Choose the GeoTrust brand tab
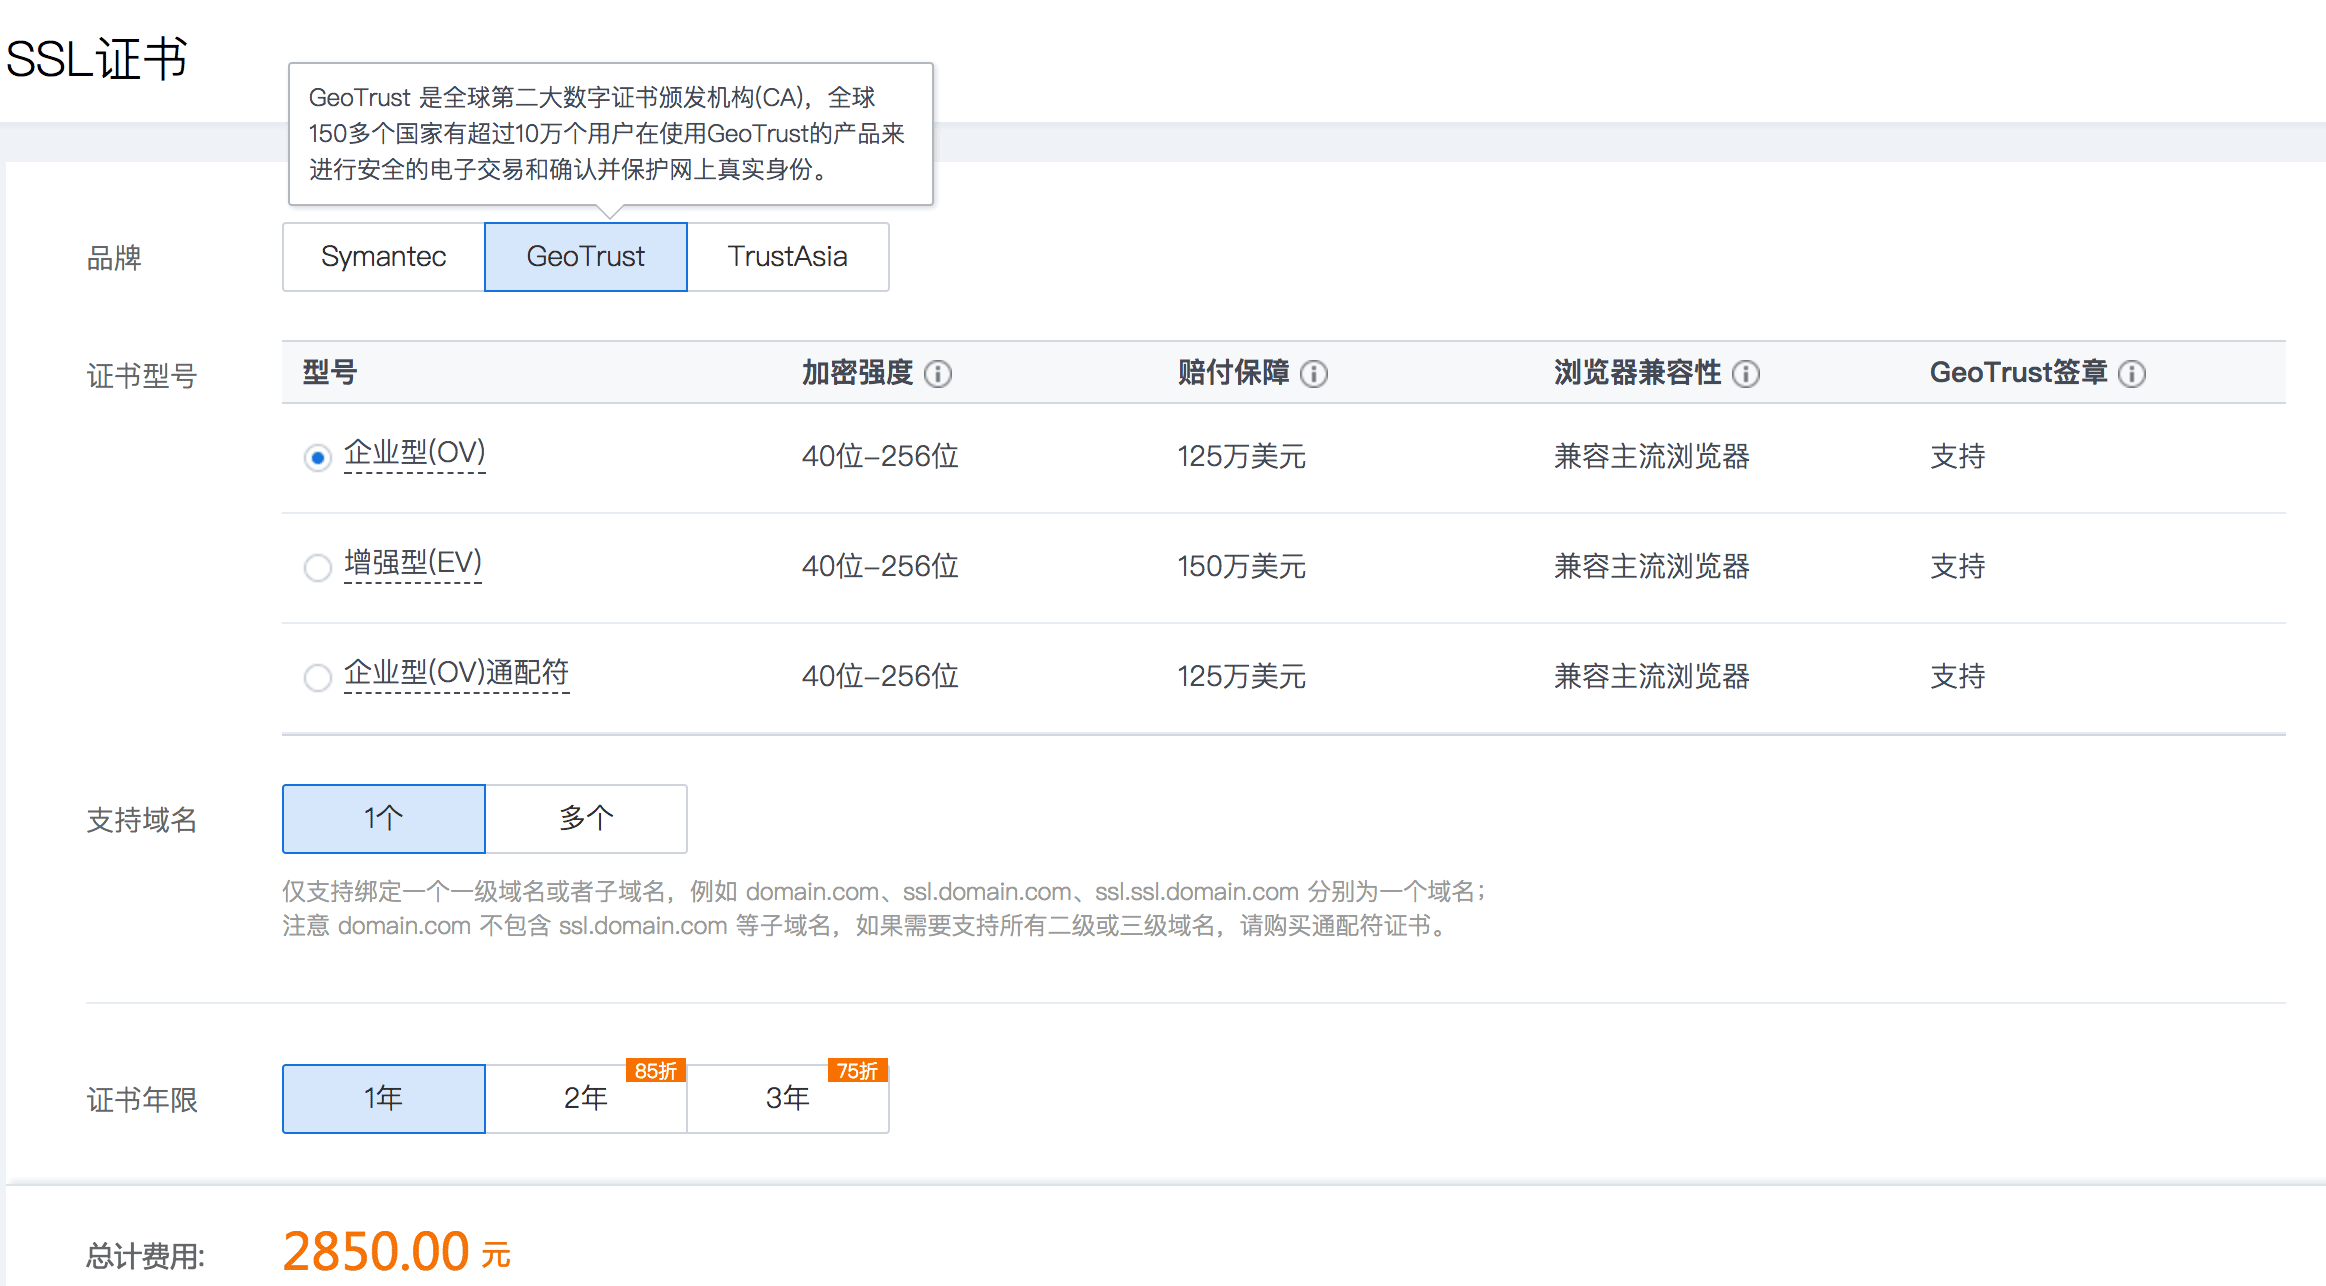The height and width of the screenshot is (1286, 2326). pyautogui.click(x=586, y=257)
